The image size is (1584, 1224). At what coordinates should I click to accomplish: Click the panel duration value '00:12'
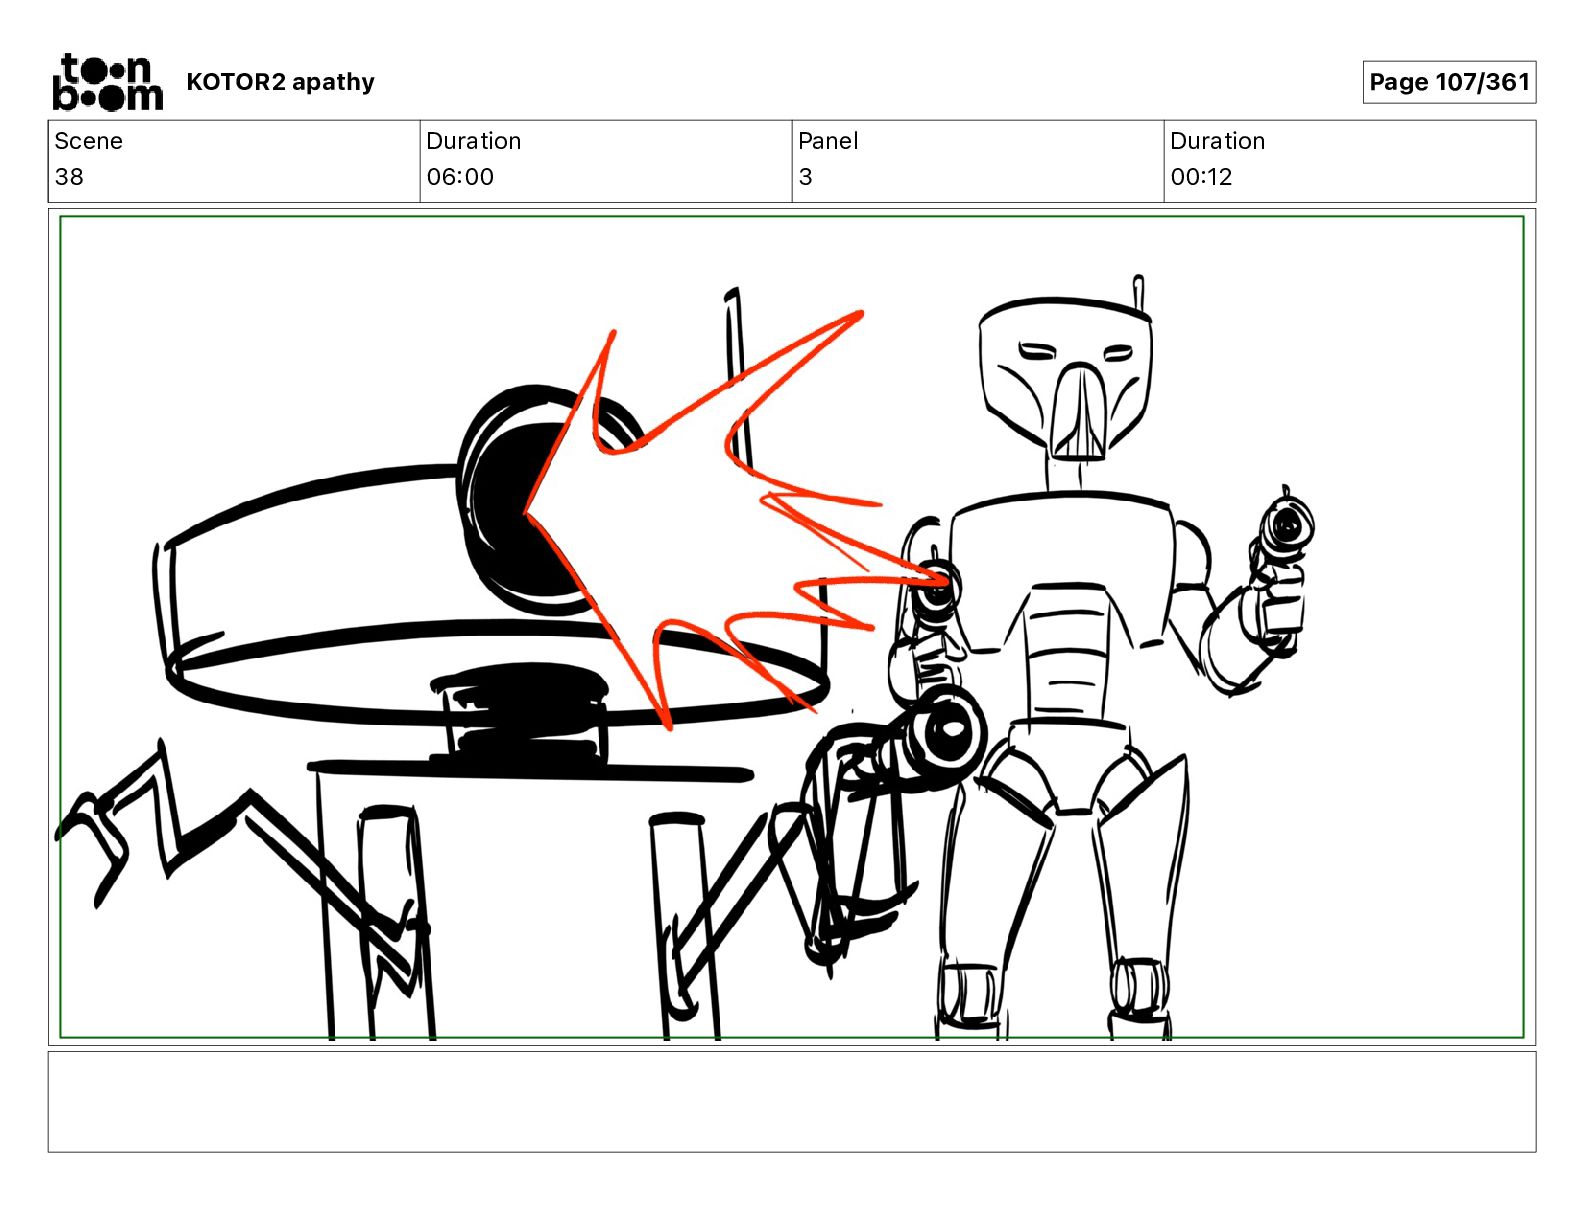coord(1201,177)
